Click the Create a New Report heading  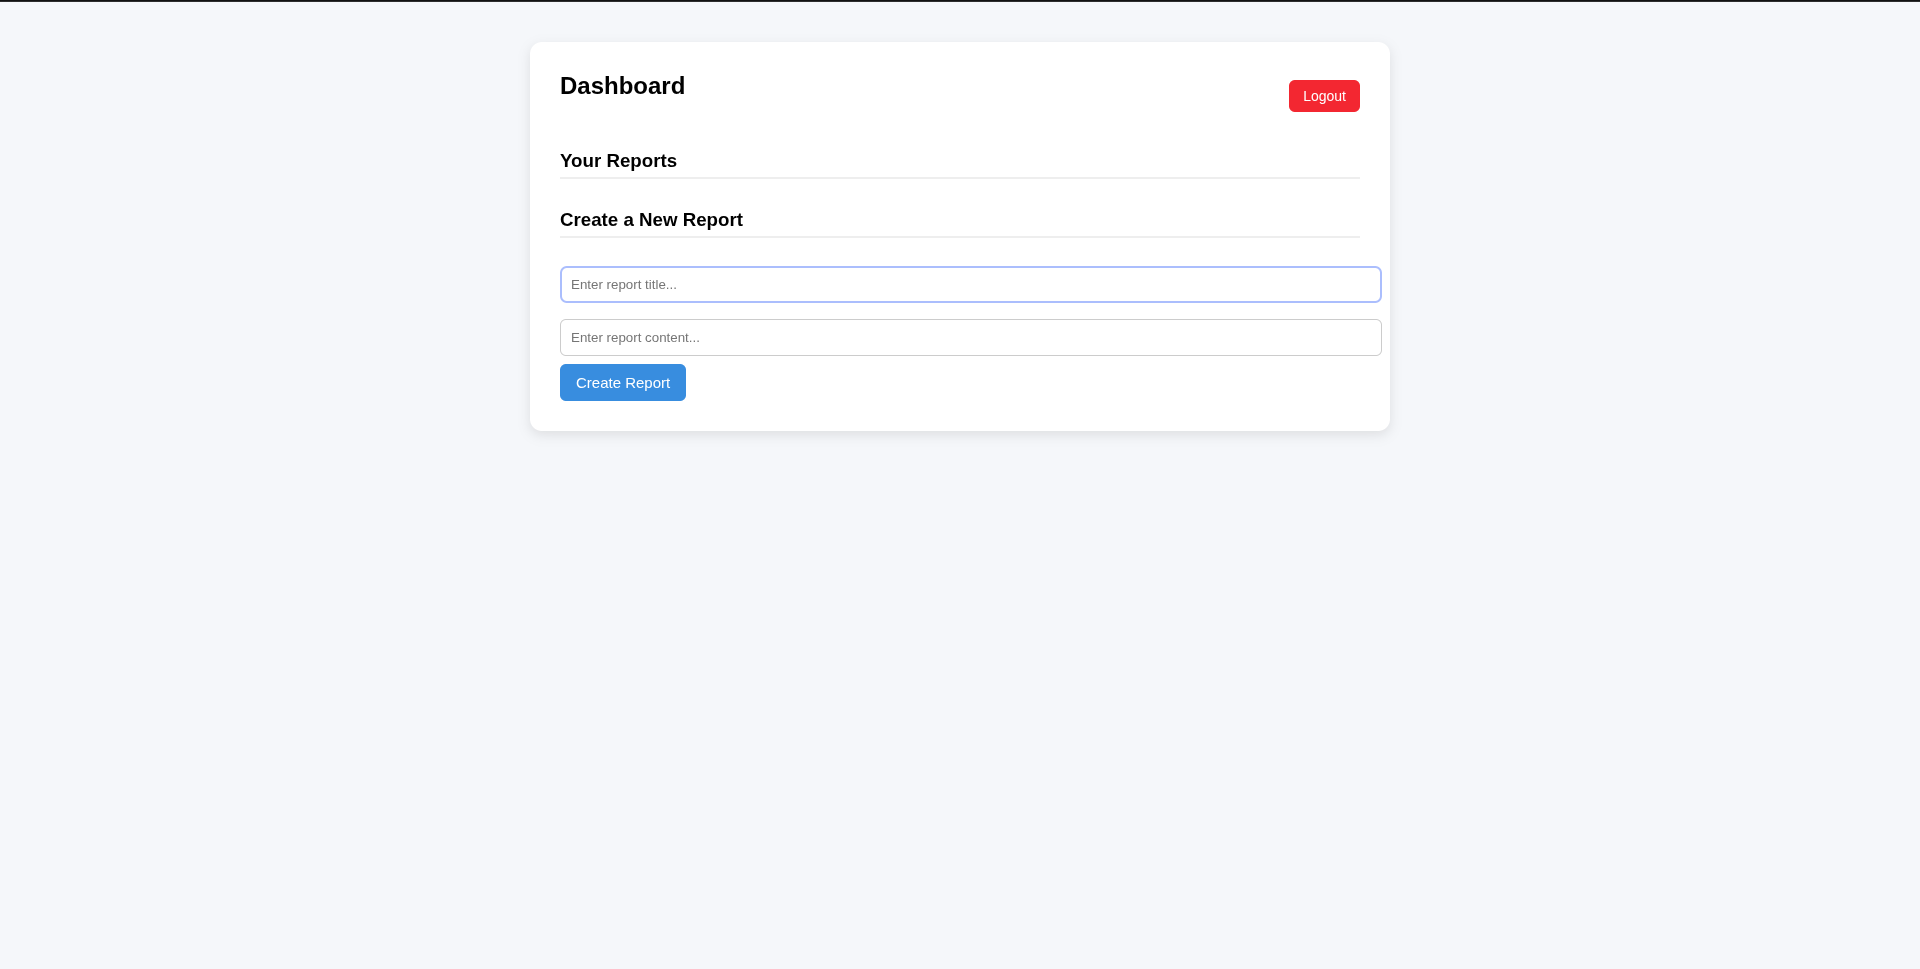(x=651, y=220)
